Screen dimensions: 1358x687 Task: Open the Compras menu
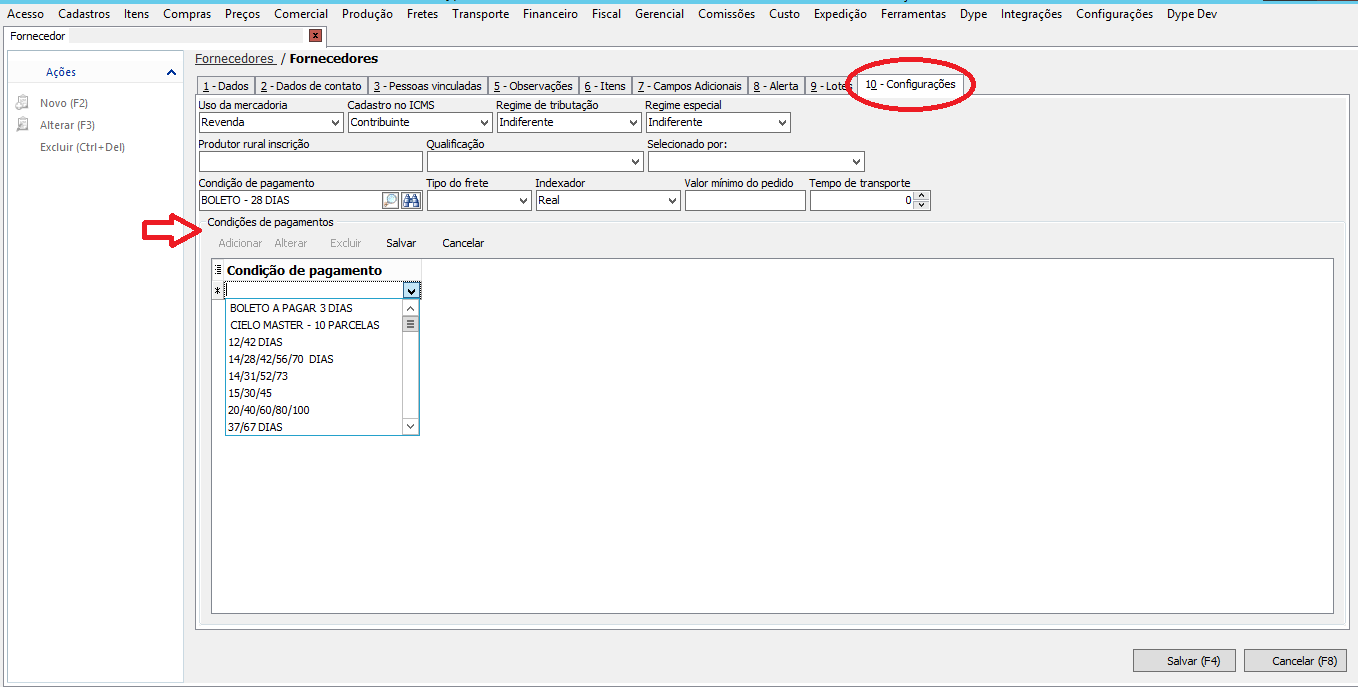click(x=187, y=14)
